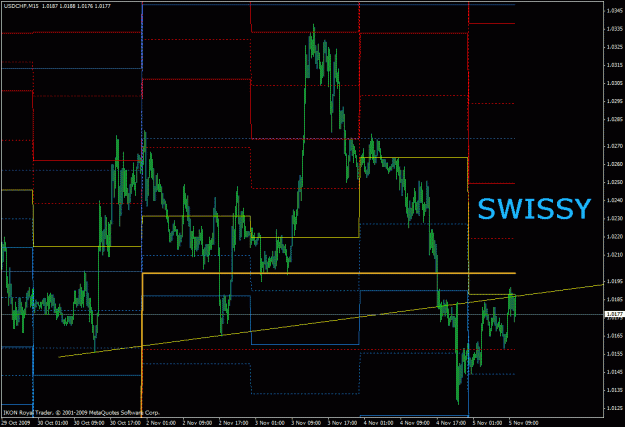Viewport: 625px width, 427px height.
Task: Click the 1.0305 price axis label
Action: [x=615, y=83]
